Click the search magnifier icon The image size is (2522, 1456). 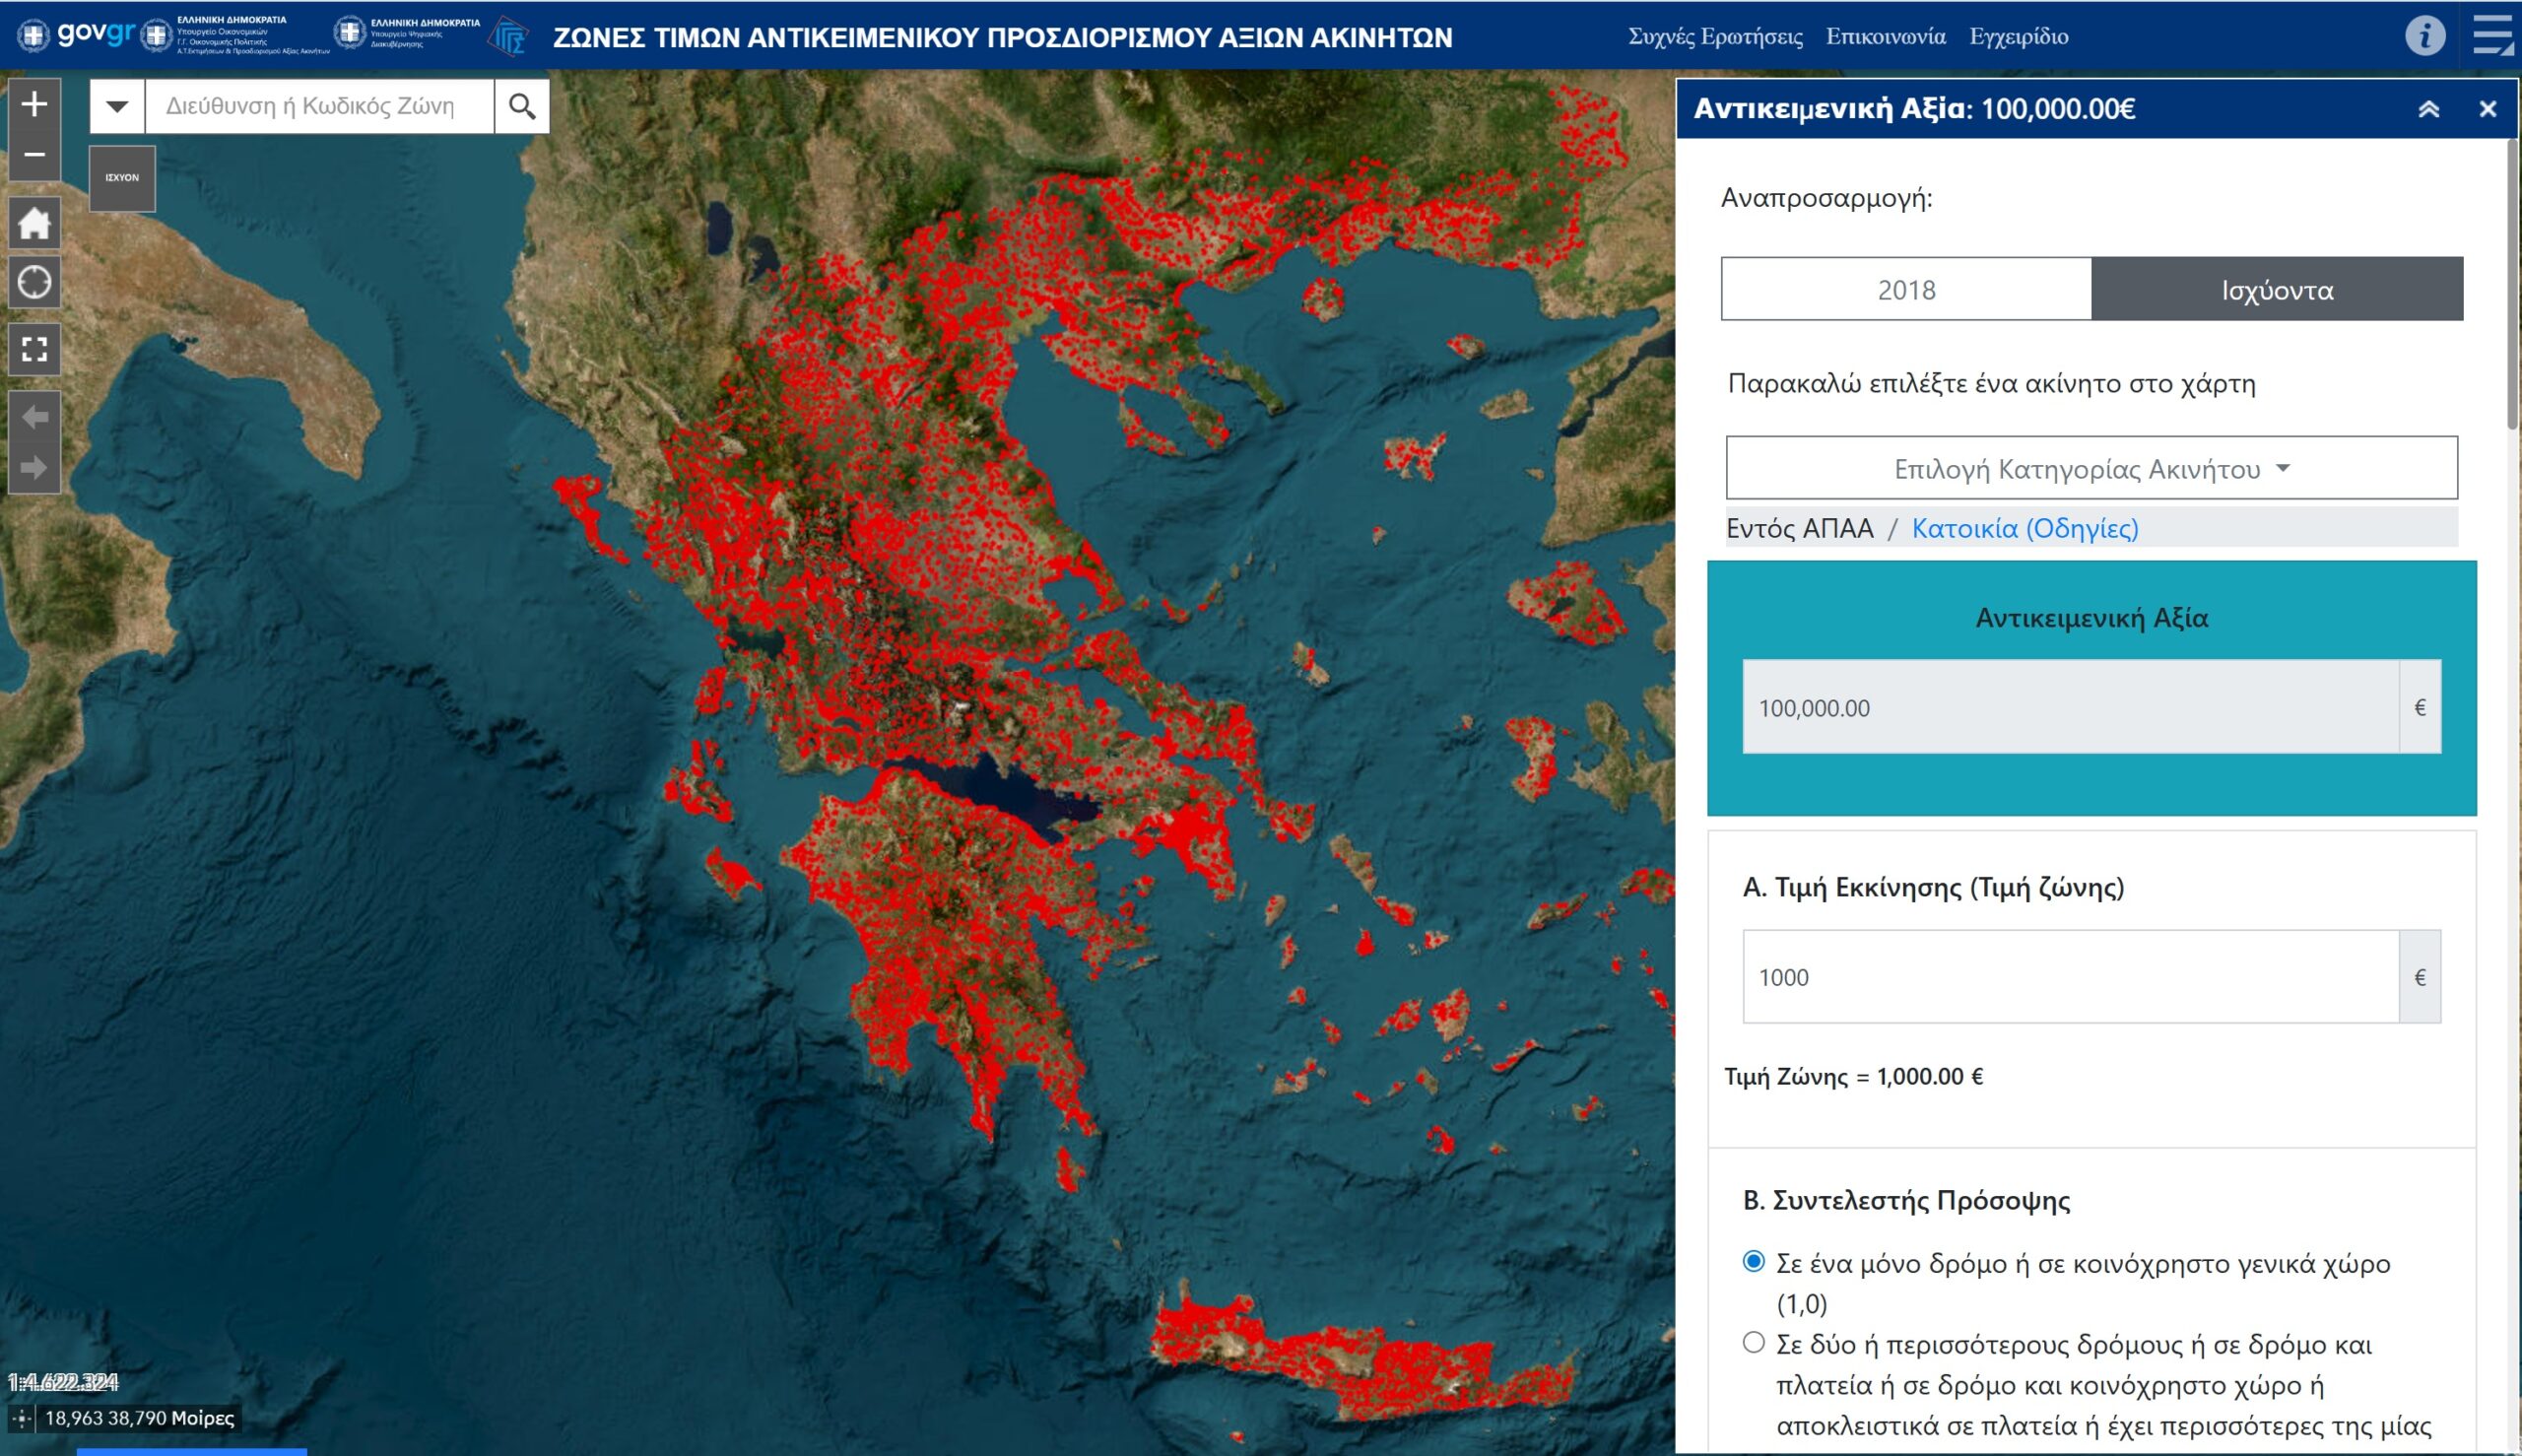tap(522, 106)
